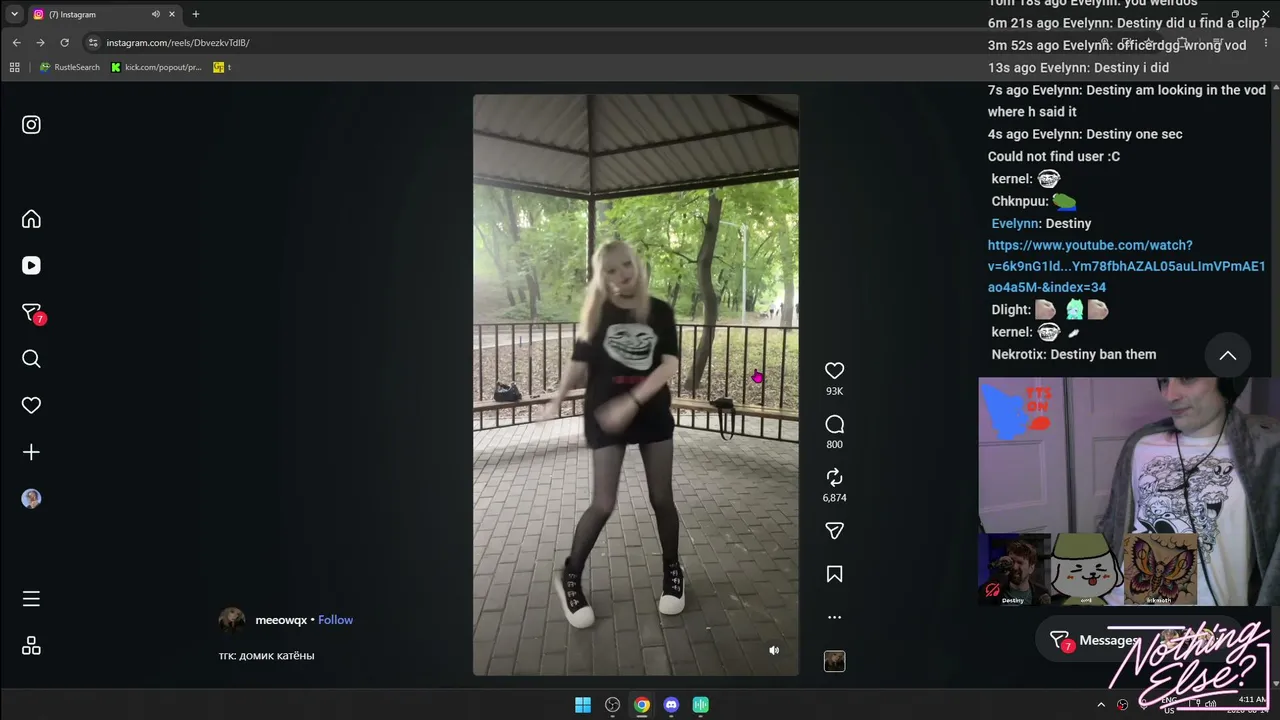Open the OBS icon in the system tray

[1122, 704]
